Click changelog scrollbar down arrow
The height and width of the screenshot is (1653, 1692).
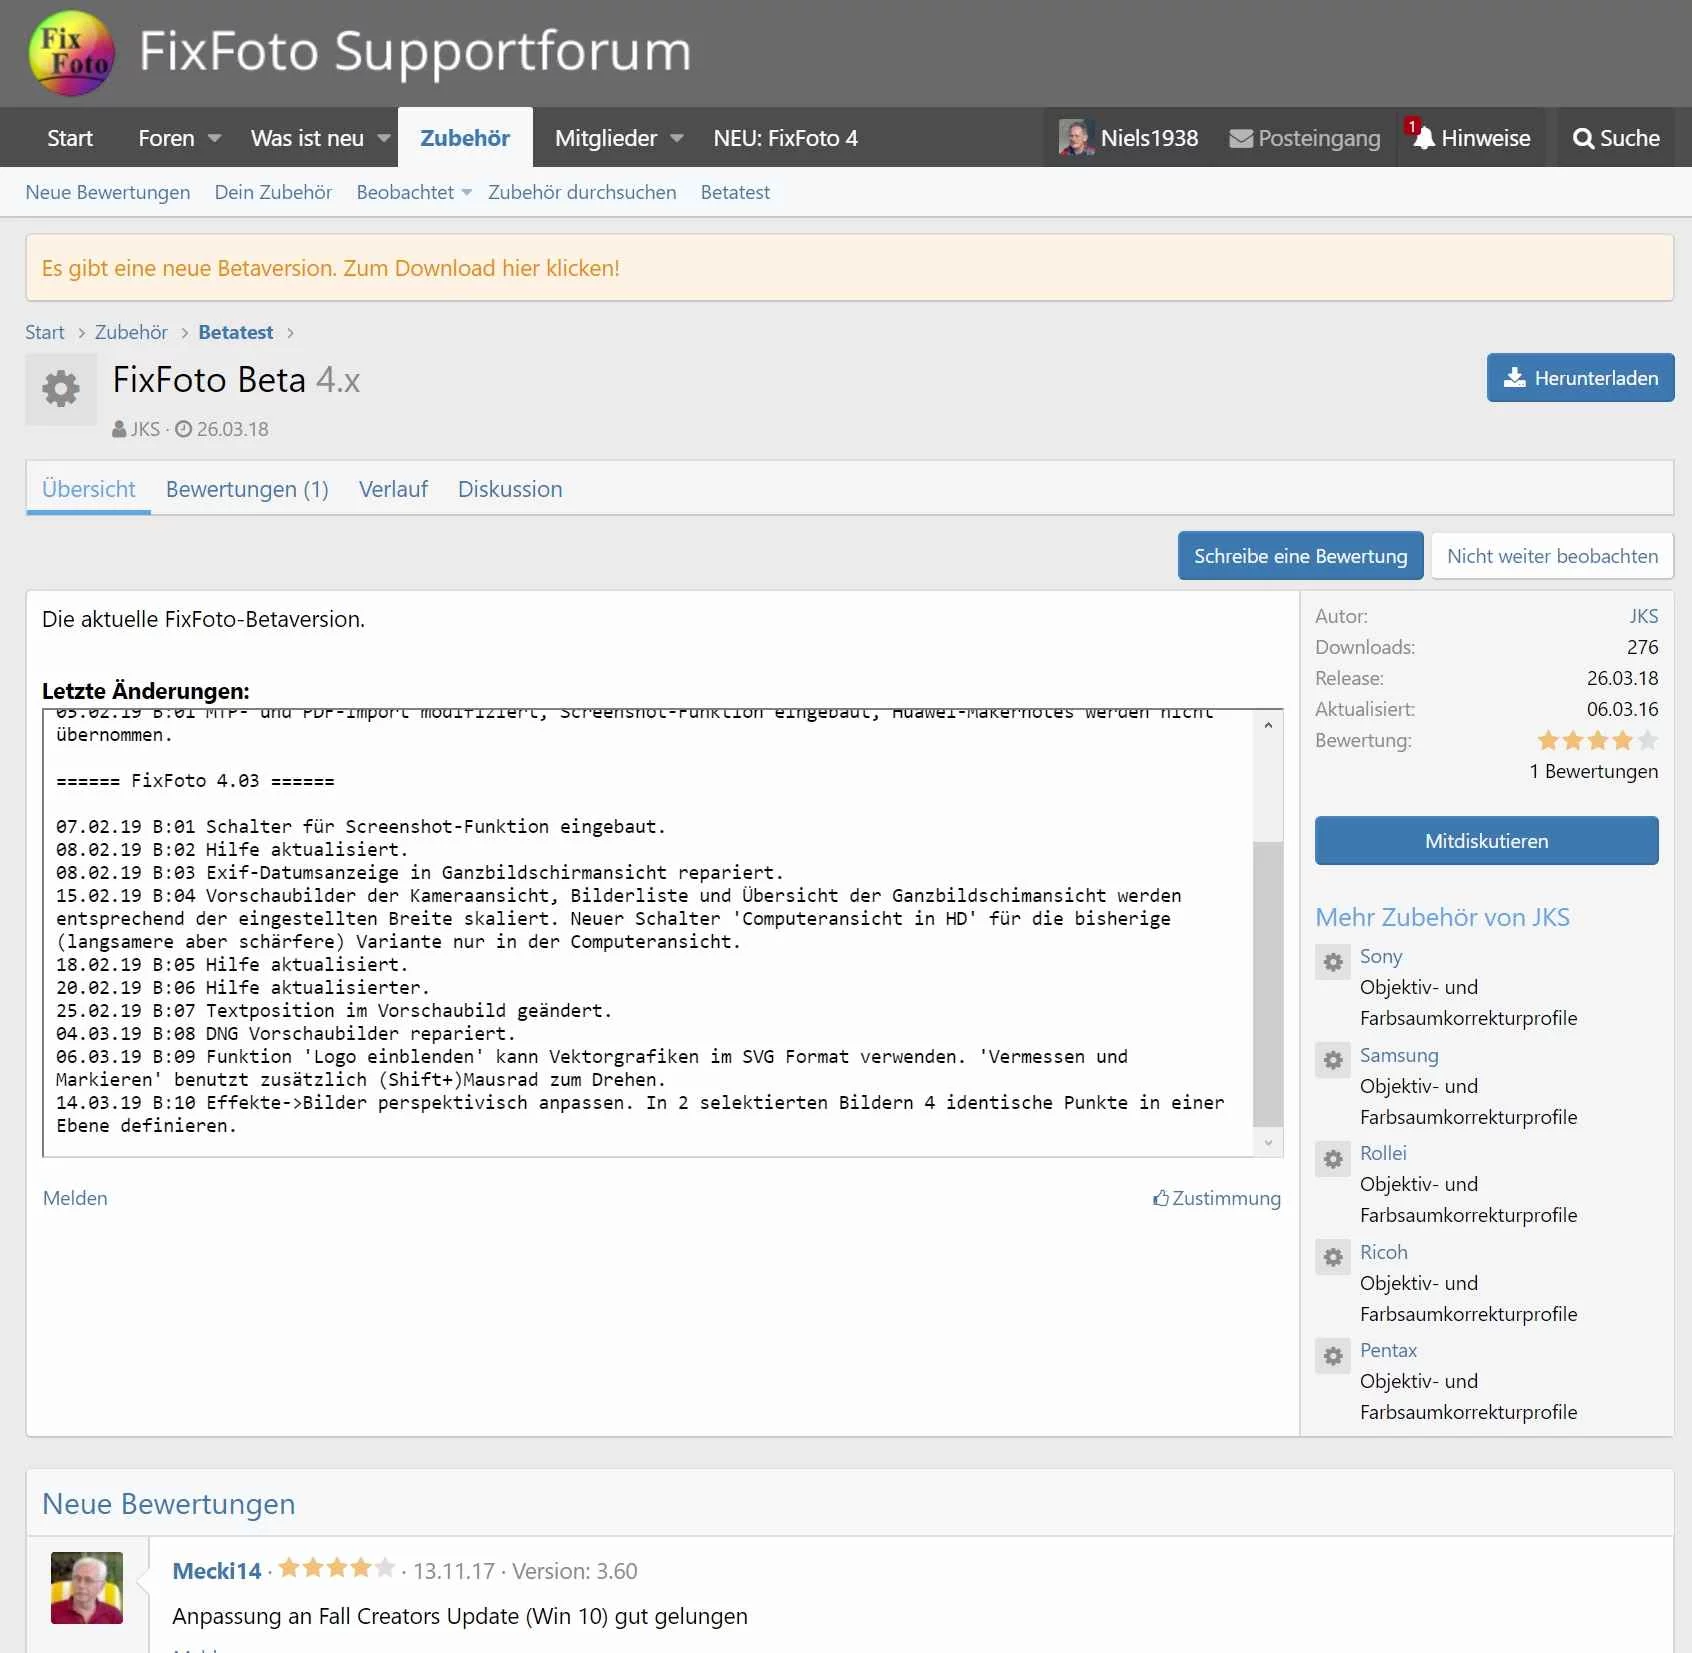1268,1142
